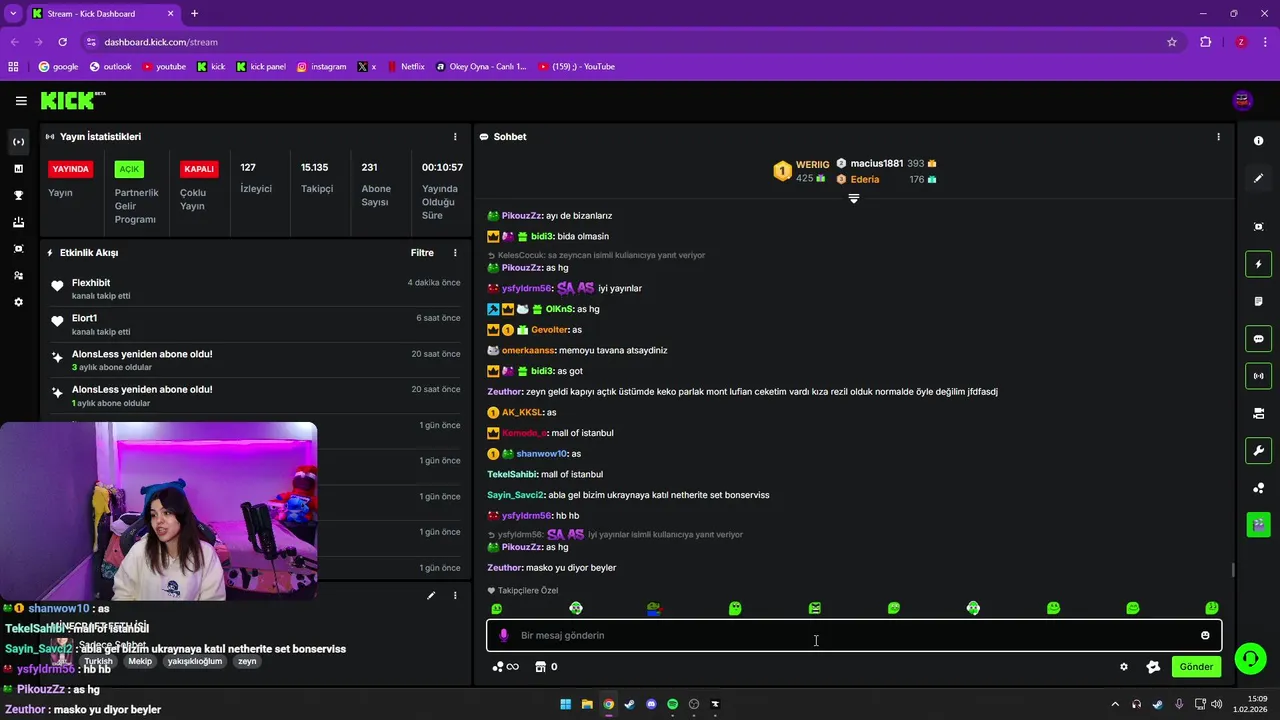This screenshot has width=1280, height=720.
Task: Click the Sayin_Savci2 username in the Sohbet panel
Action: pos(515,495)
